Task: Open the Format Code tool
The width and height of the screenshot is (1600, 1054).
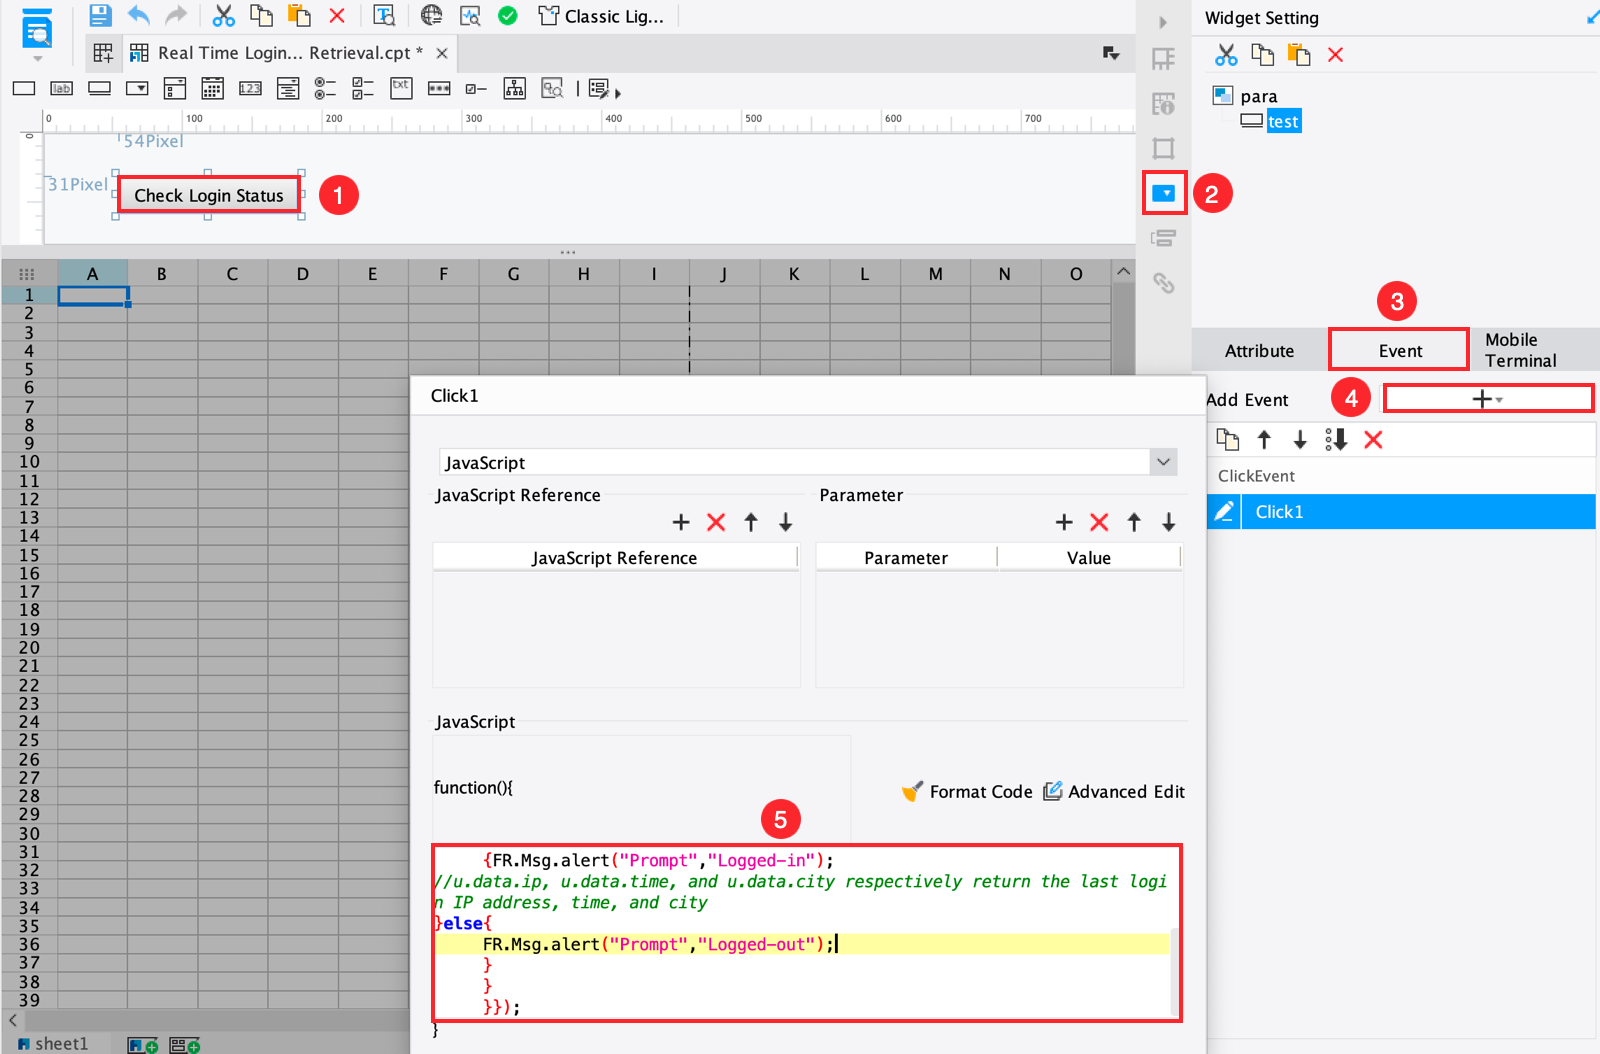Action: [979, 791]
